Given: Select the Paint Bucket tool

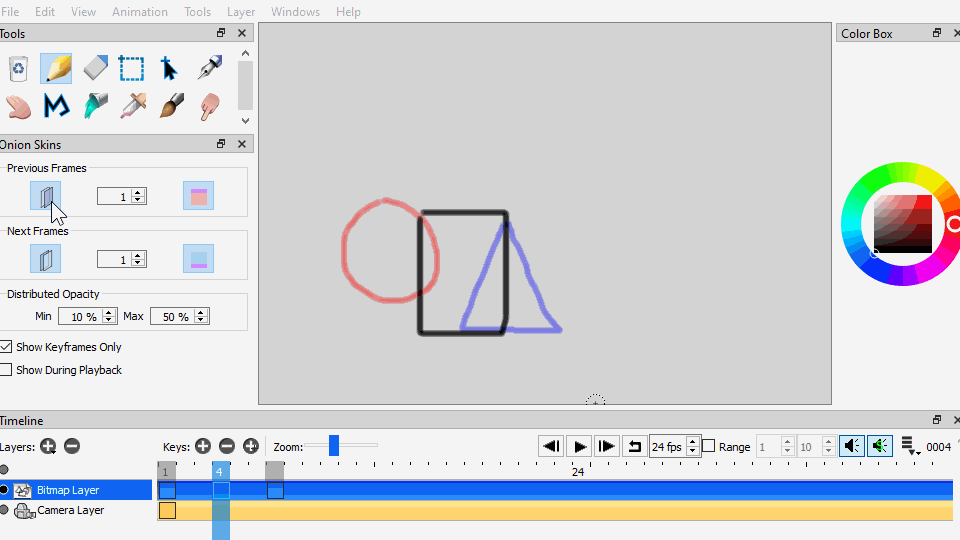Looking at the screenshot, I should pyautogui.click(x=96, y=106).
